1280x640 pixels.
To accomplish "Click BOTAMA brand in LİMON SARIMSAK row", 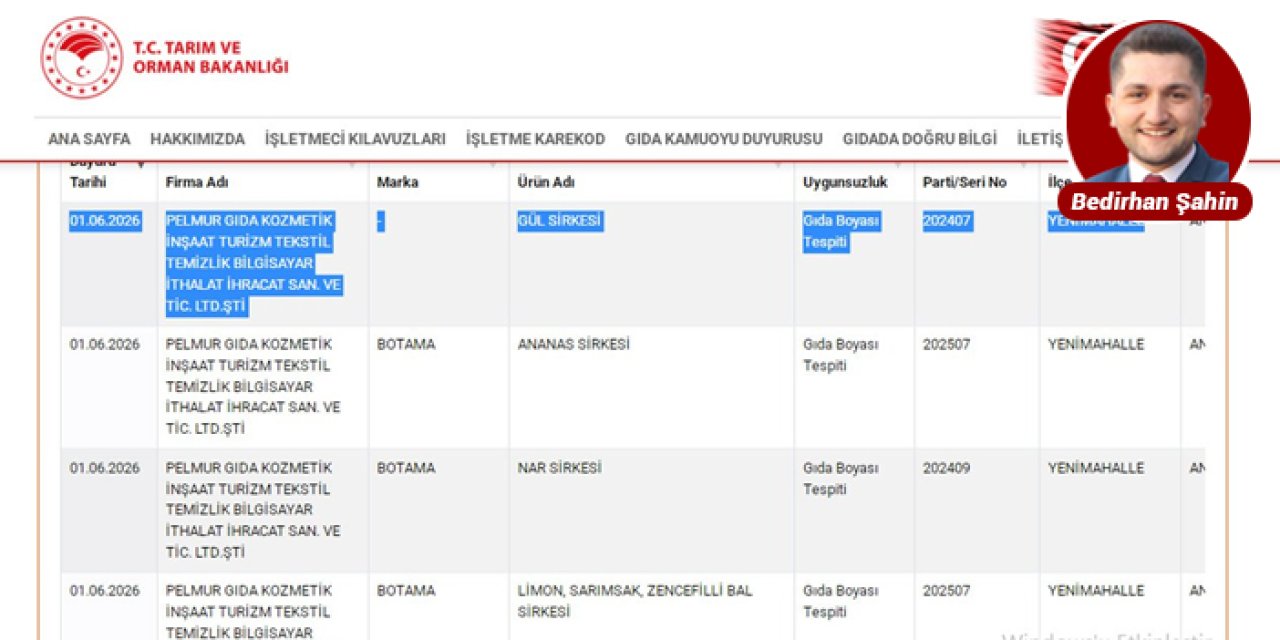I will point(406,591).
